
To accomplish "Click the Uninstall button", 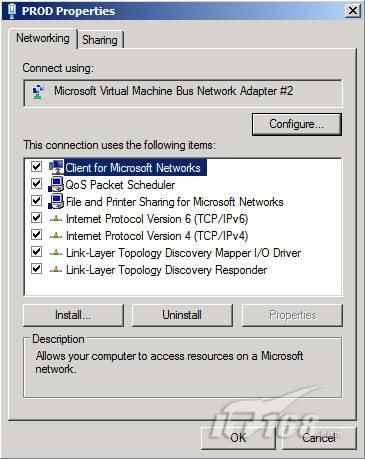I will (x=182, y=315).
